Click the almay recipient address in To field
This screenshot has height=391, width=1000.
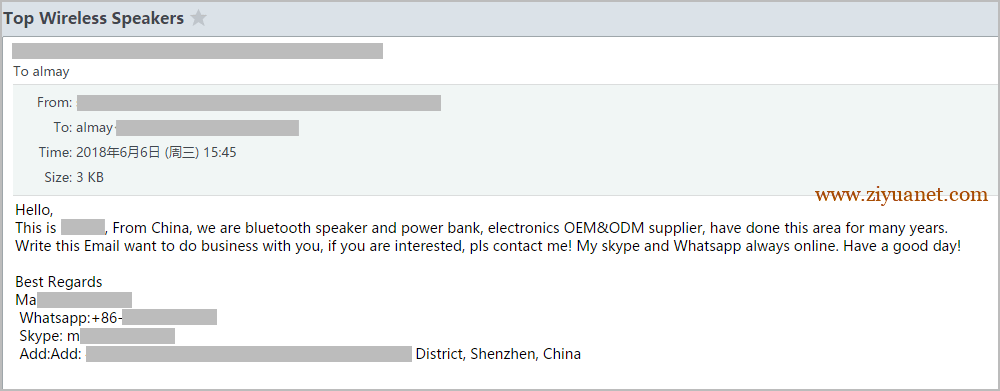[x=188, y=128]
